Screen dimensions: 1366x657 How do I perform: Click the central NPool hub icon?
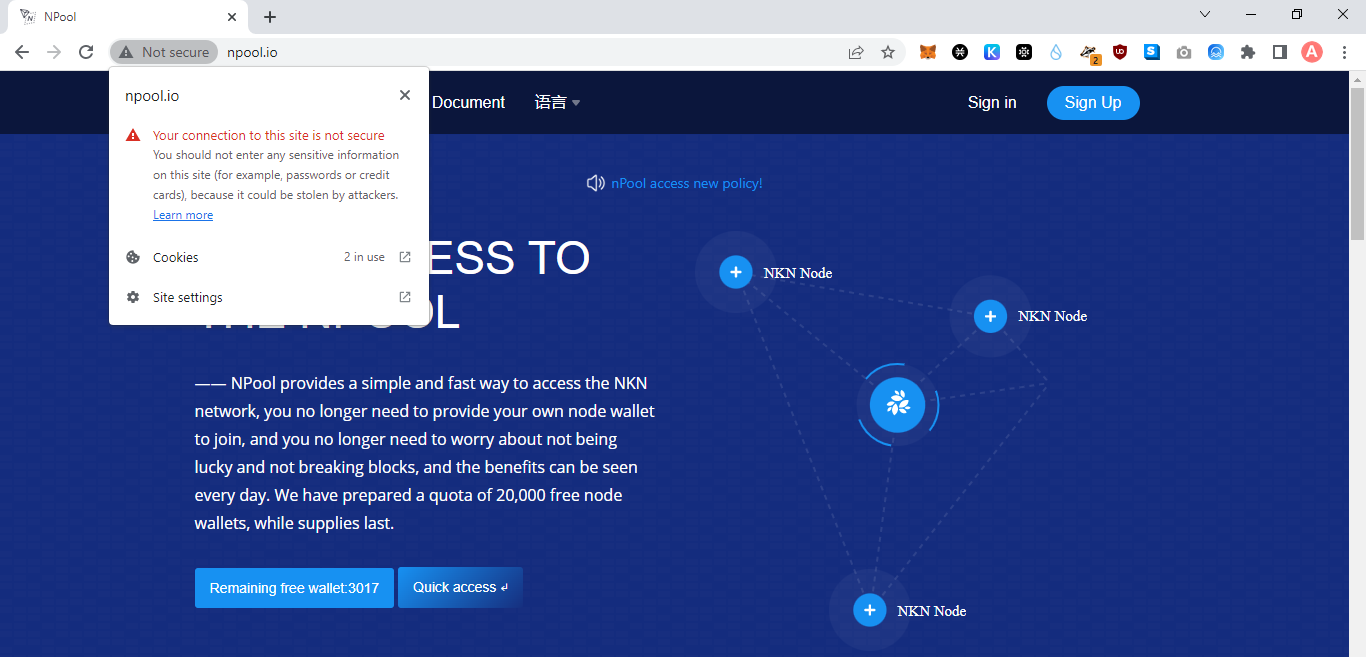(x=897, y=404)
